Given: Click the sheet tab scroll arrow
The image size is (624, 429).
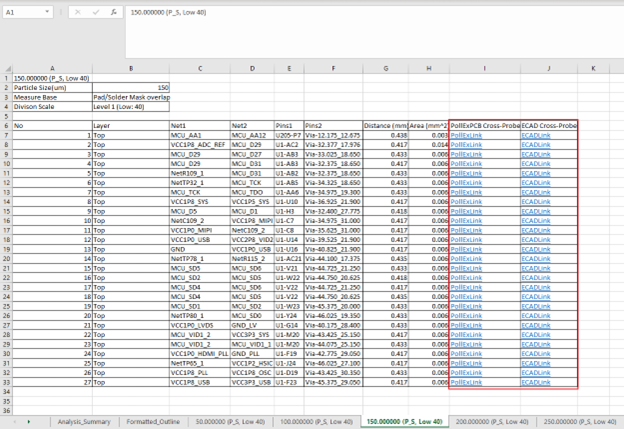Looking at the screenshot, I should coord(29,422).
